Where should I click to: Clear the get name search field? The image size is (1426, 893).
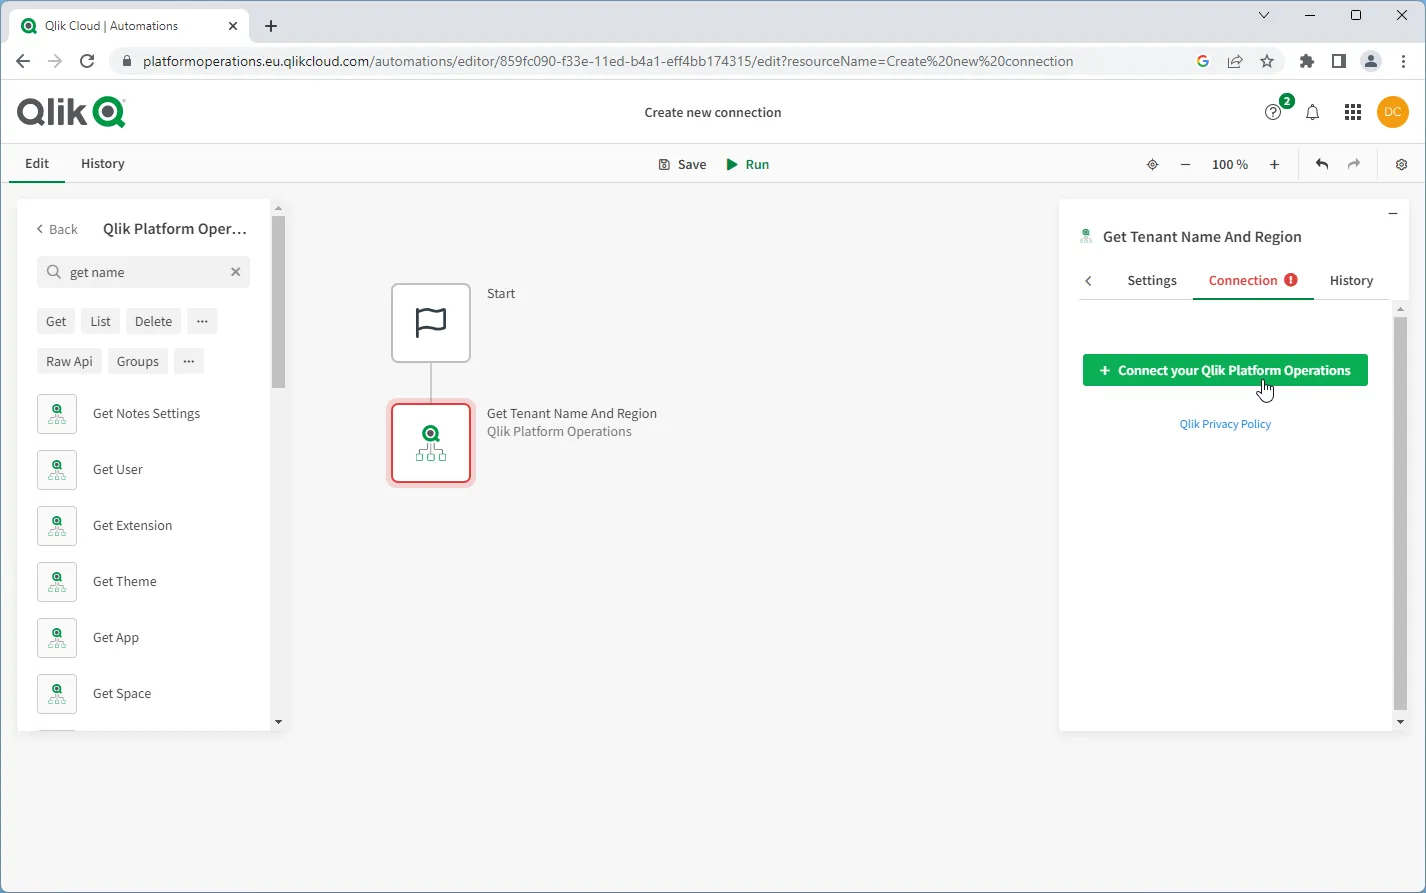coord(235,271)
